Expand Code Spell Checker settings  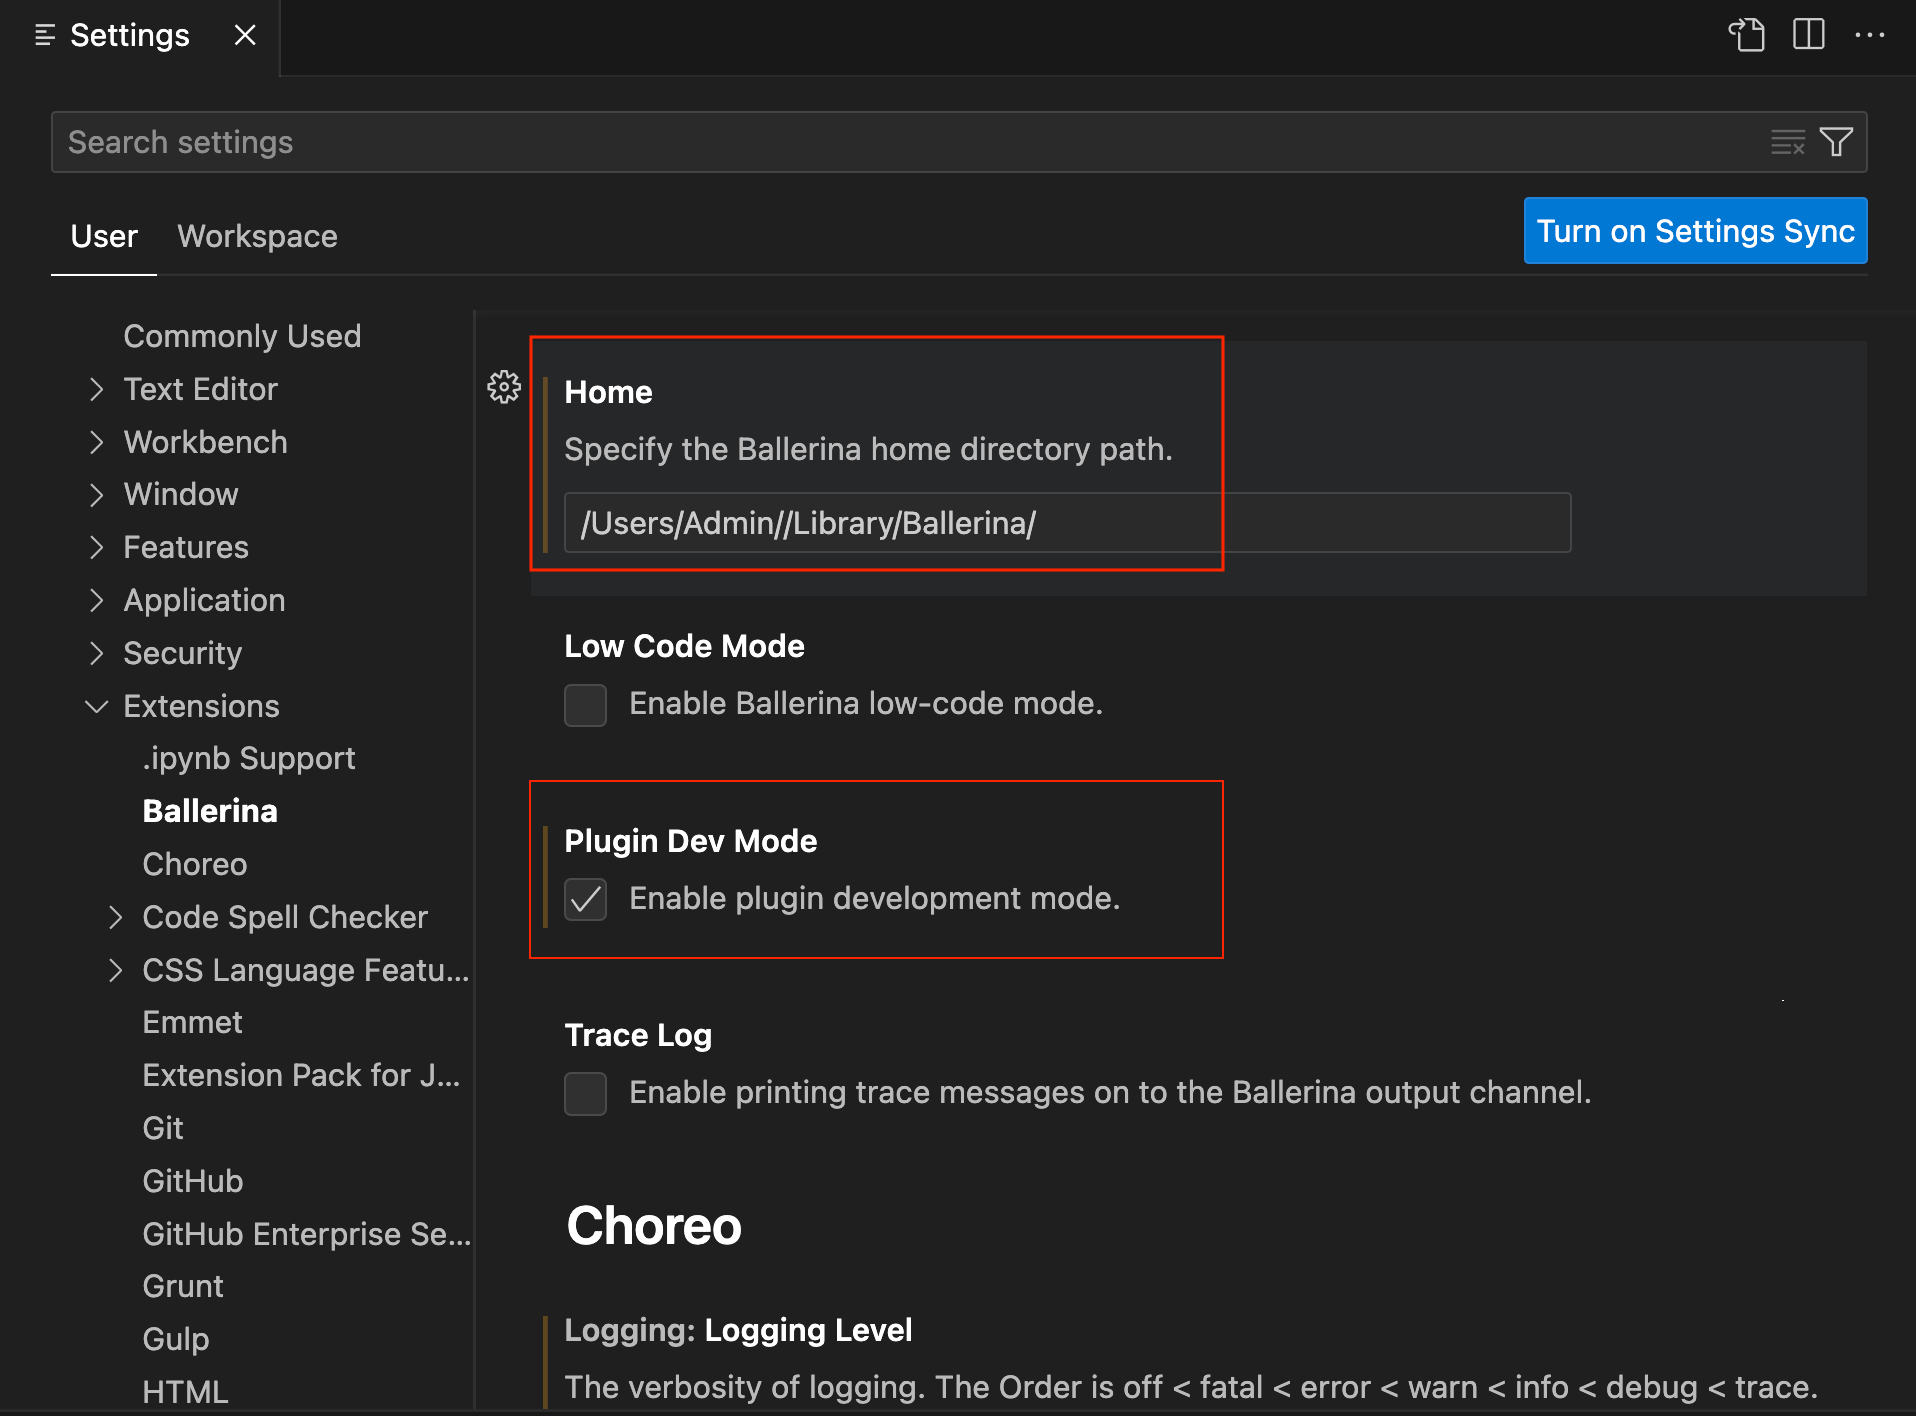pyautogui.click(x=115, y=917)
